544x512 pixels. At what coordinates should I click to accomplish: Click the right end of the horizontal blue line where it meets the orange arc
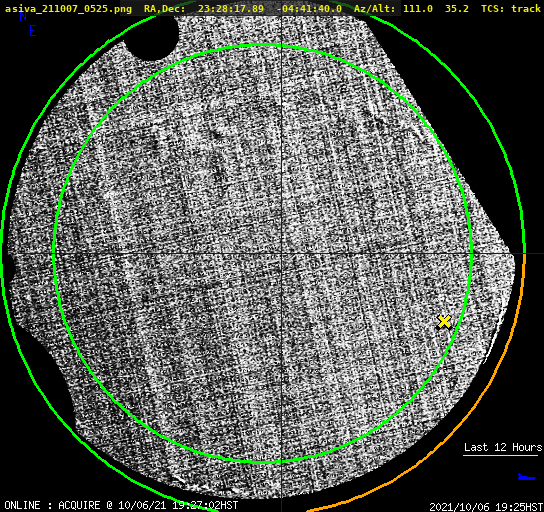tap(525, 254)
